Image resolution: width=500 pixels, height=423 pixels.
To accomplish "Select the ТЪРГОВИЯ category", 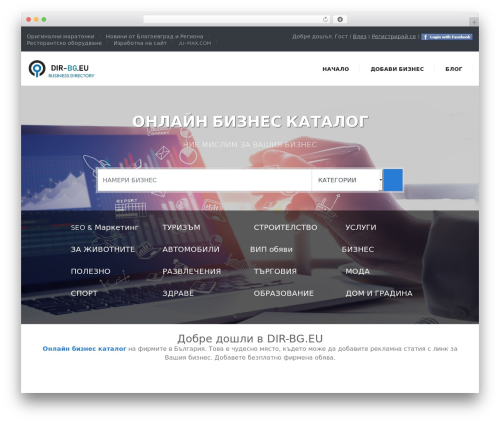I will pyautogui.click(x=275, y=271).
